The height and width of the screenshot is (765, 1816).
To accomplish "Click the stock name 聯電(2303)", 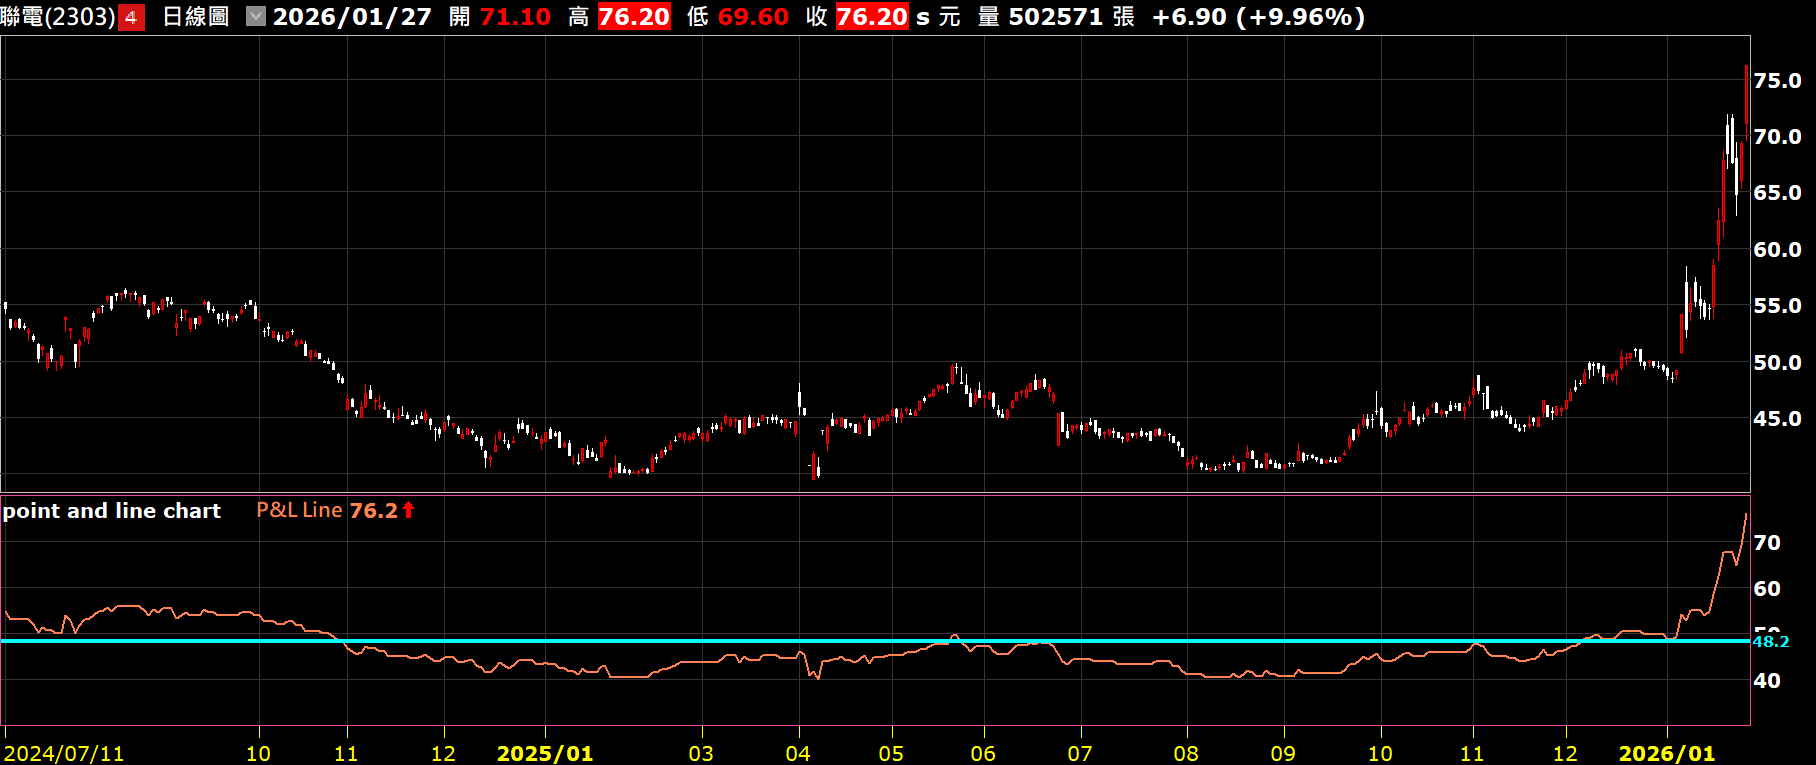I will point(58,17).
